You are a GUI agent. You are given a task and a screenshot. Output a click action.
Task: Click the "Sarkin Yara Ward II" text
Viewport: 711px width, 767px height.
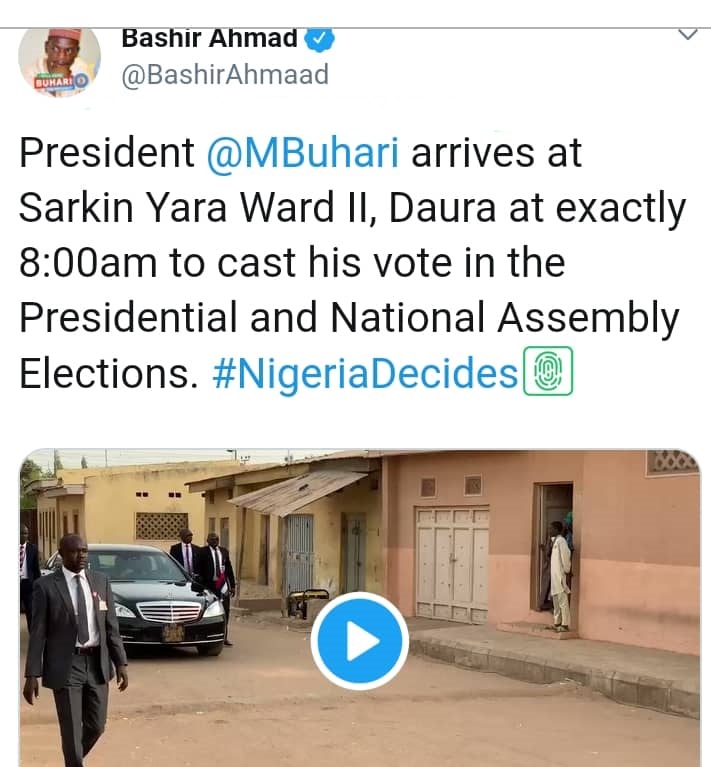pyautogui.click(x=195, y=208)
